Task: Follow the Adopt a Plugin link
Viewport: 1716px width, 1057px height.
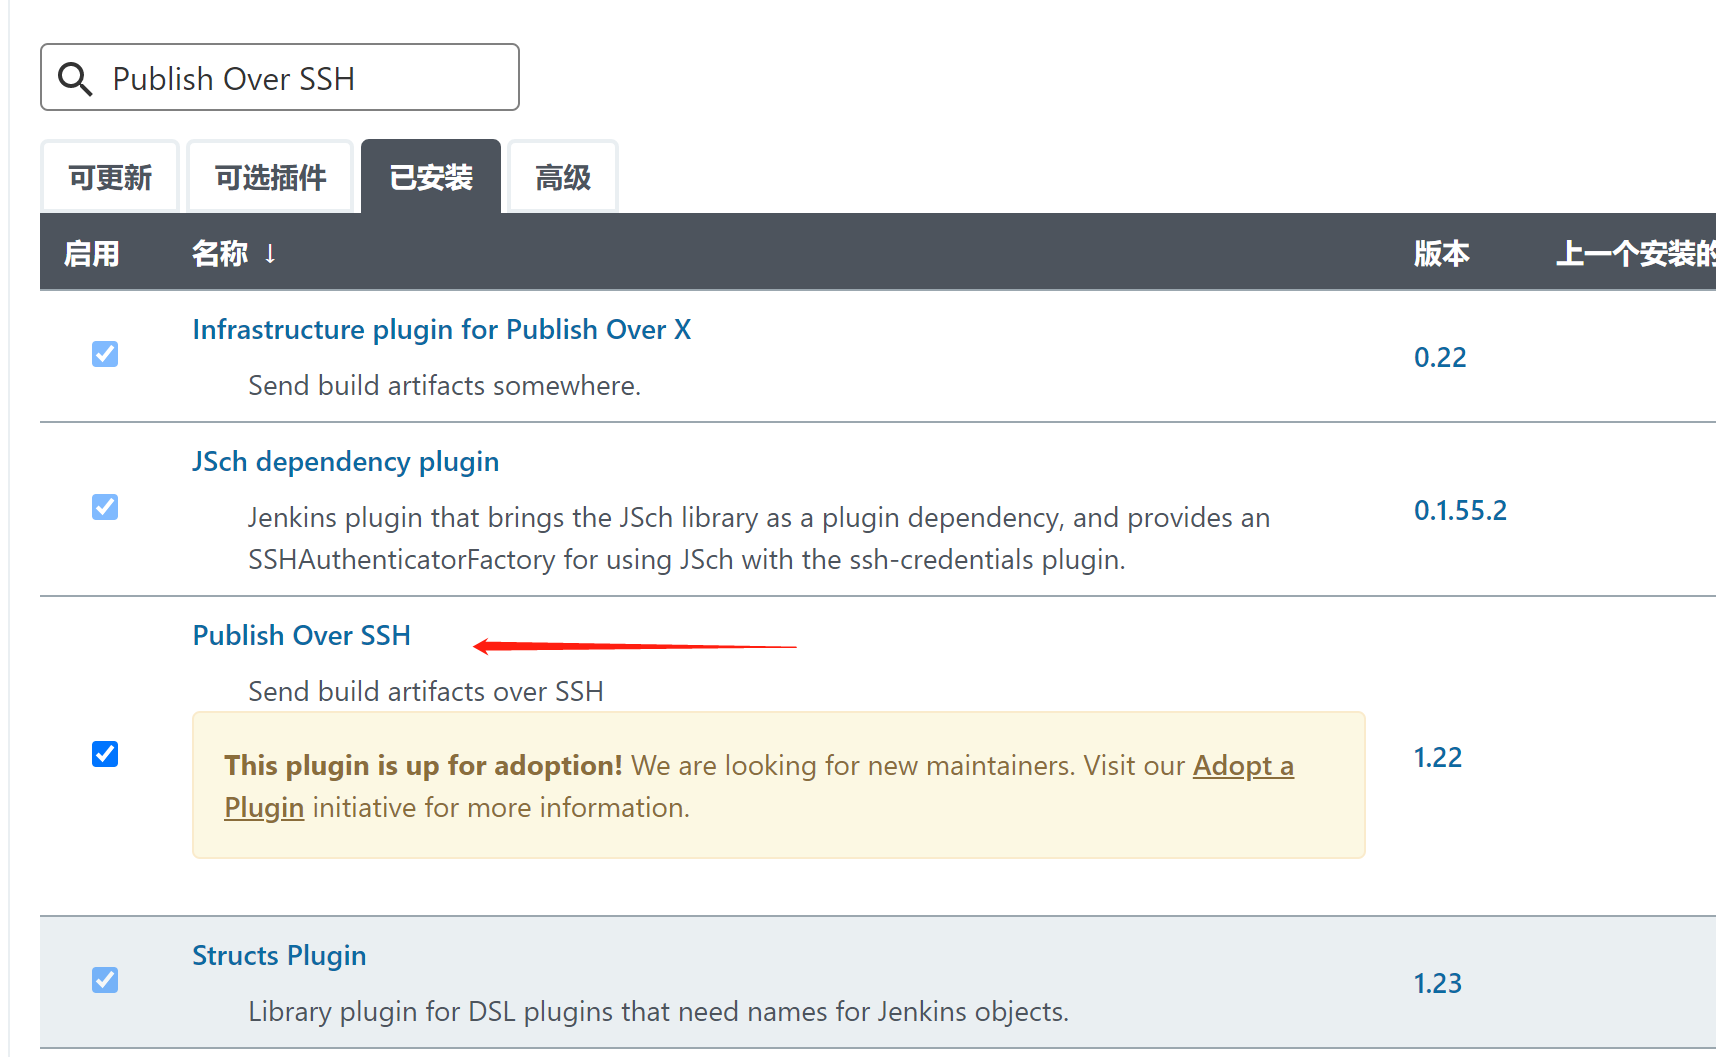Action: (1243, 766)
